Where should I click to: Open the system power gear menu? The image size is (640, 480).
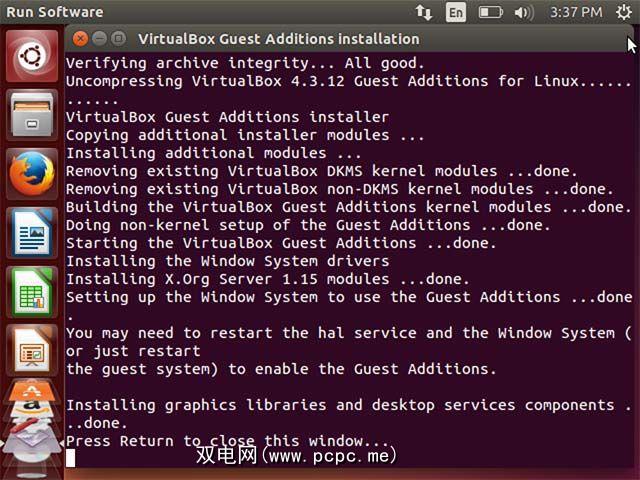click(x=624, y=12)
